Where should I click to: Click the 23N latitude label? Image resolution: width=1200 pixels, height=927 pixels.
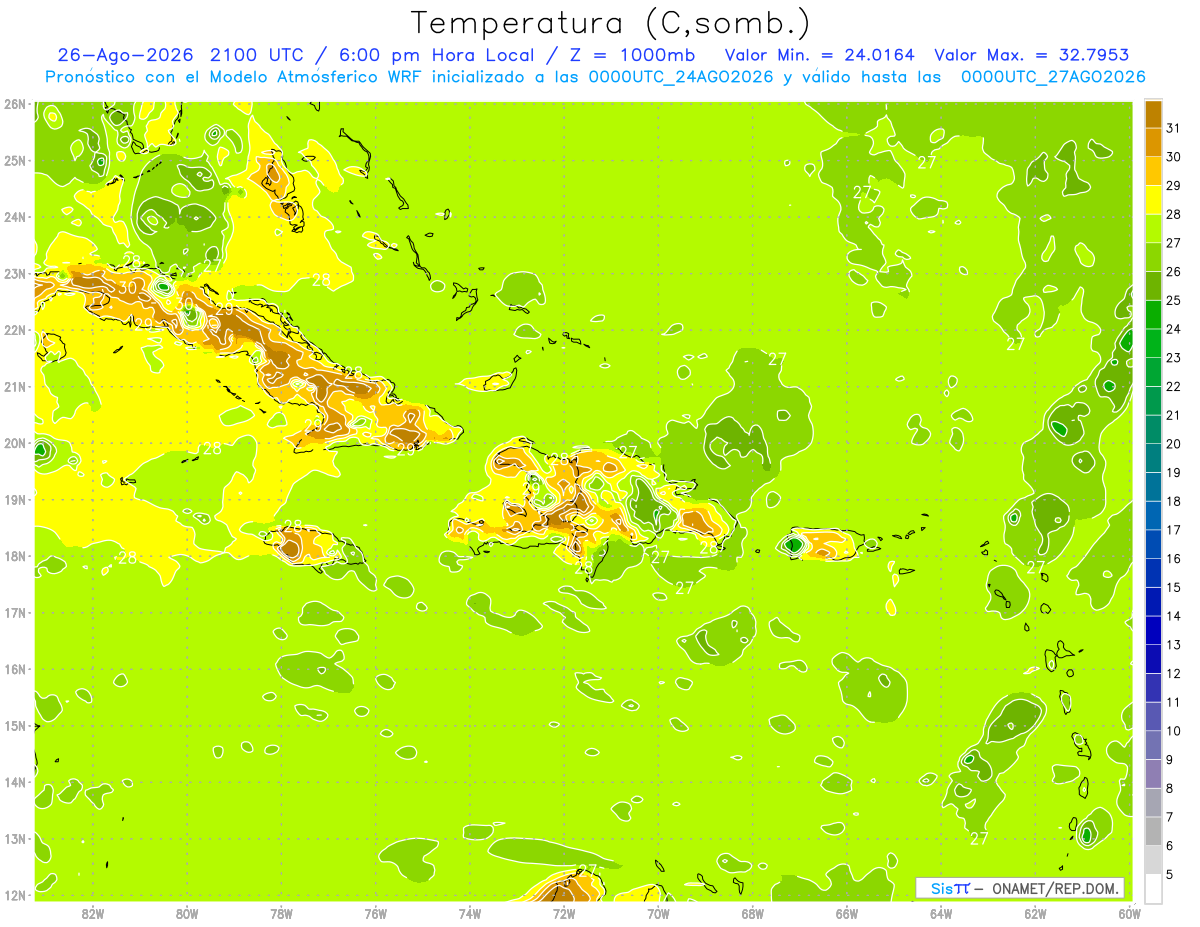pyautogui.click(x=14, y=273)
